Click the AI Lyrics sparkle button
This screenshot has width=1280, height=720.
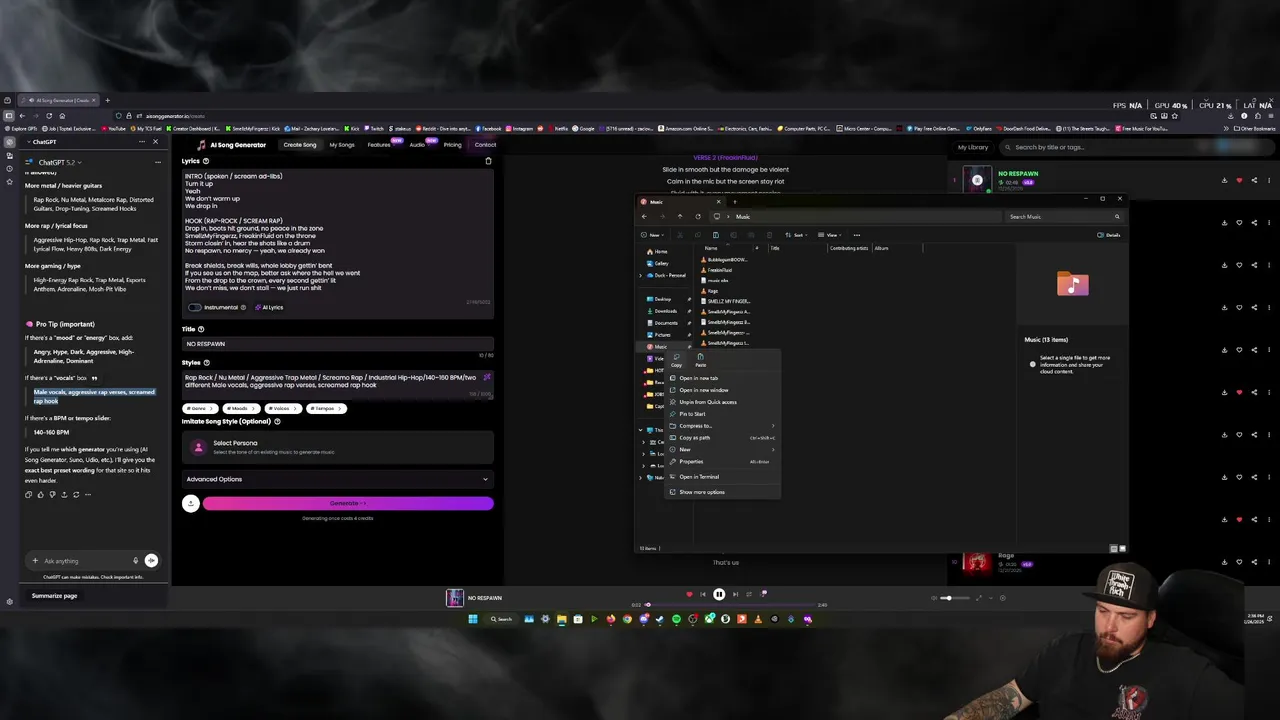(269, 307)
